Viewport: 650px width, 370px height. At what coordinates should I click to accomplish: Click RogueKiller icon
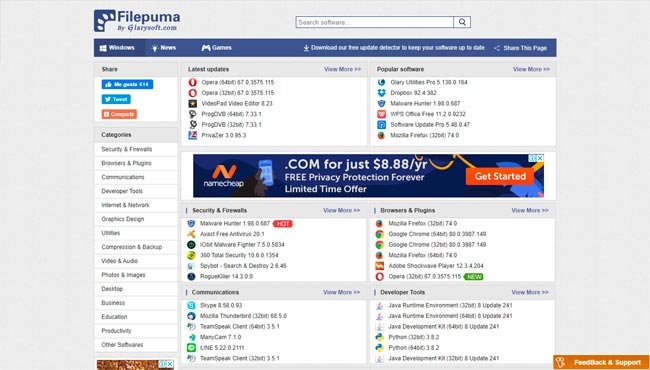tap(191, 276)
